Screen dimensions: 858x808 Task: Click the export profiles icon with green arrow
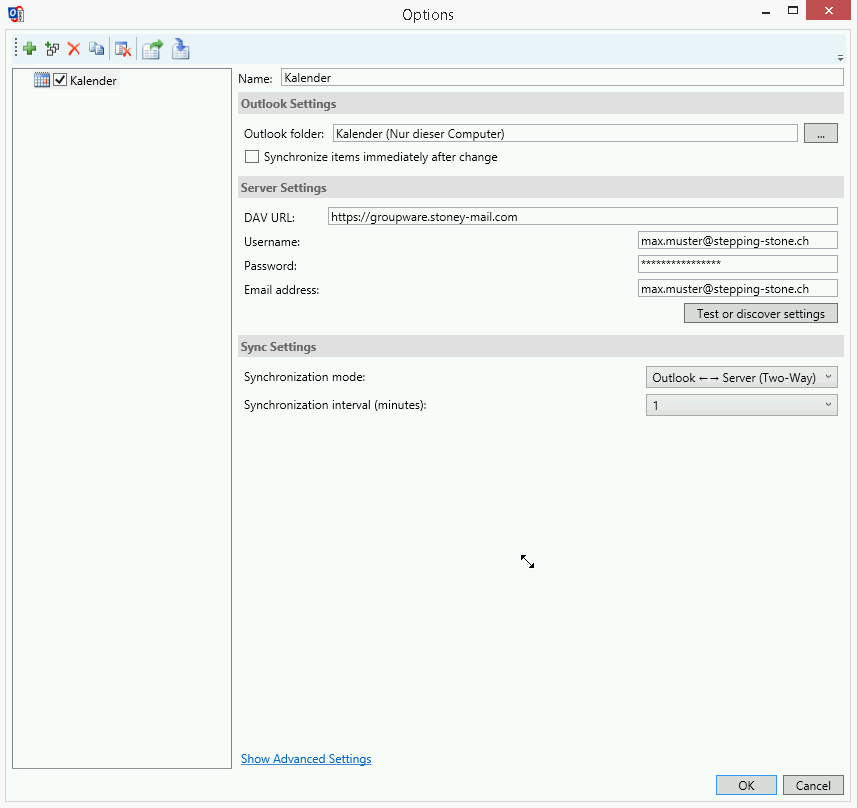click(x=152, y=48)
